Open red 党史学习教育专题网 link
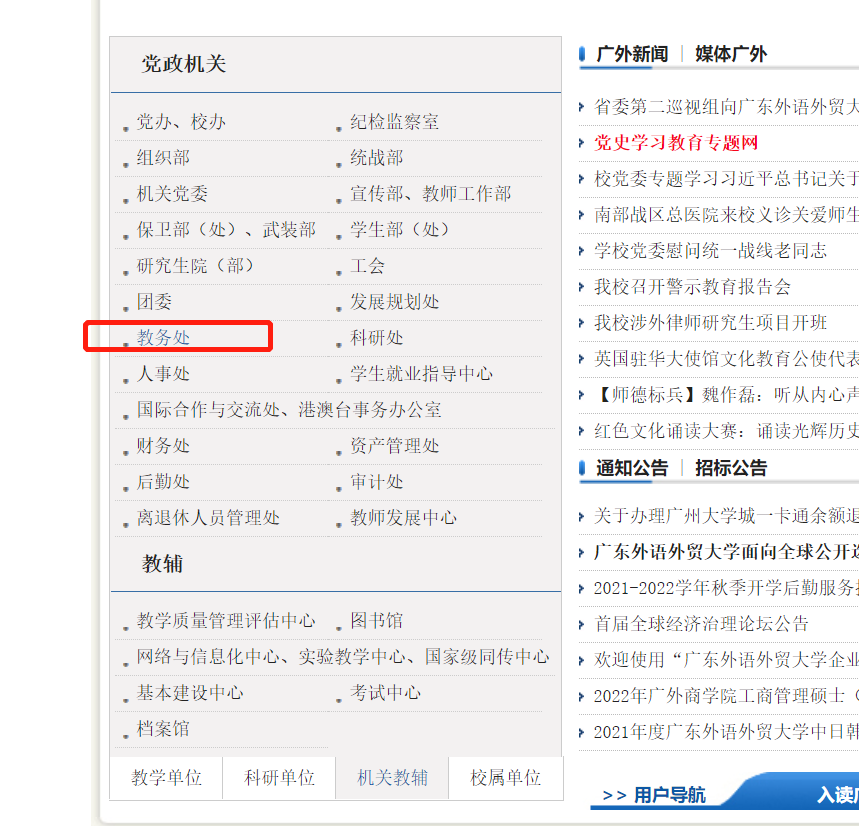 pyautogui.click(x=676, y=143)
